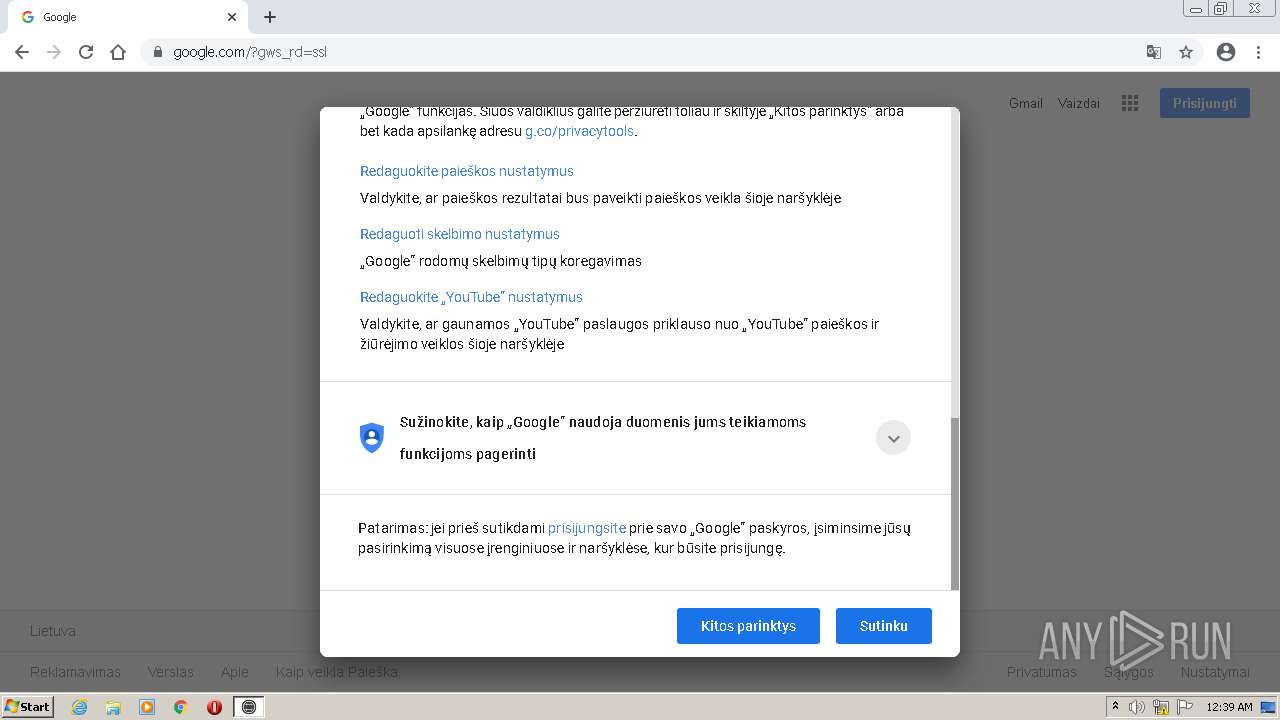1280x720 pixels.
Task: Open the Privatumas footer link
Action: click(1042, 672)
